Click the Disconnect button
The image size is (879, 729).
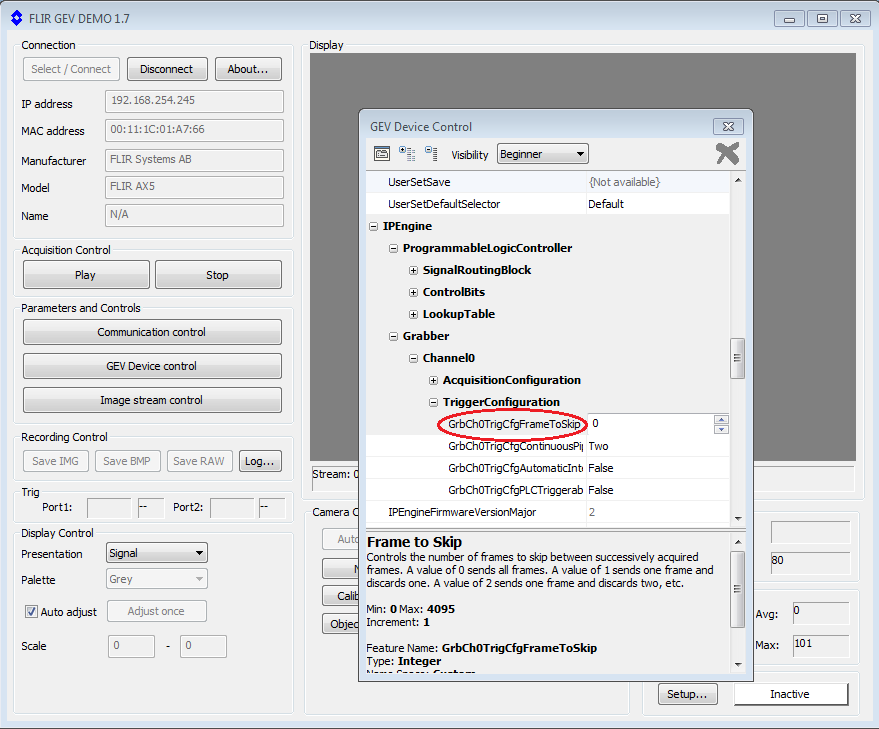coord(167,69)
